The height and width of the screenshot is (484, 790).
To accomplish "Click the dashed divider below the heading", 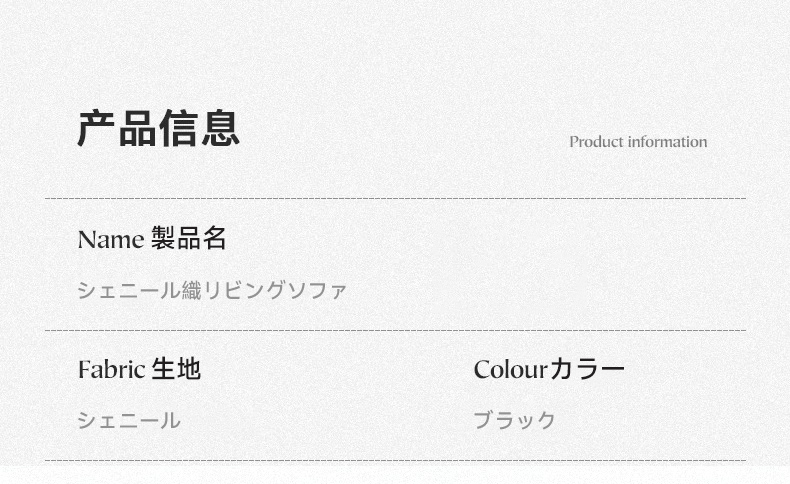I will (x=396, y=198).
